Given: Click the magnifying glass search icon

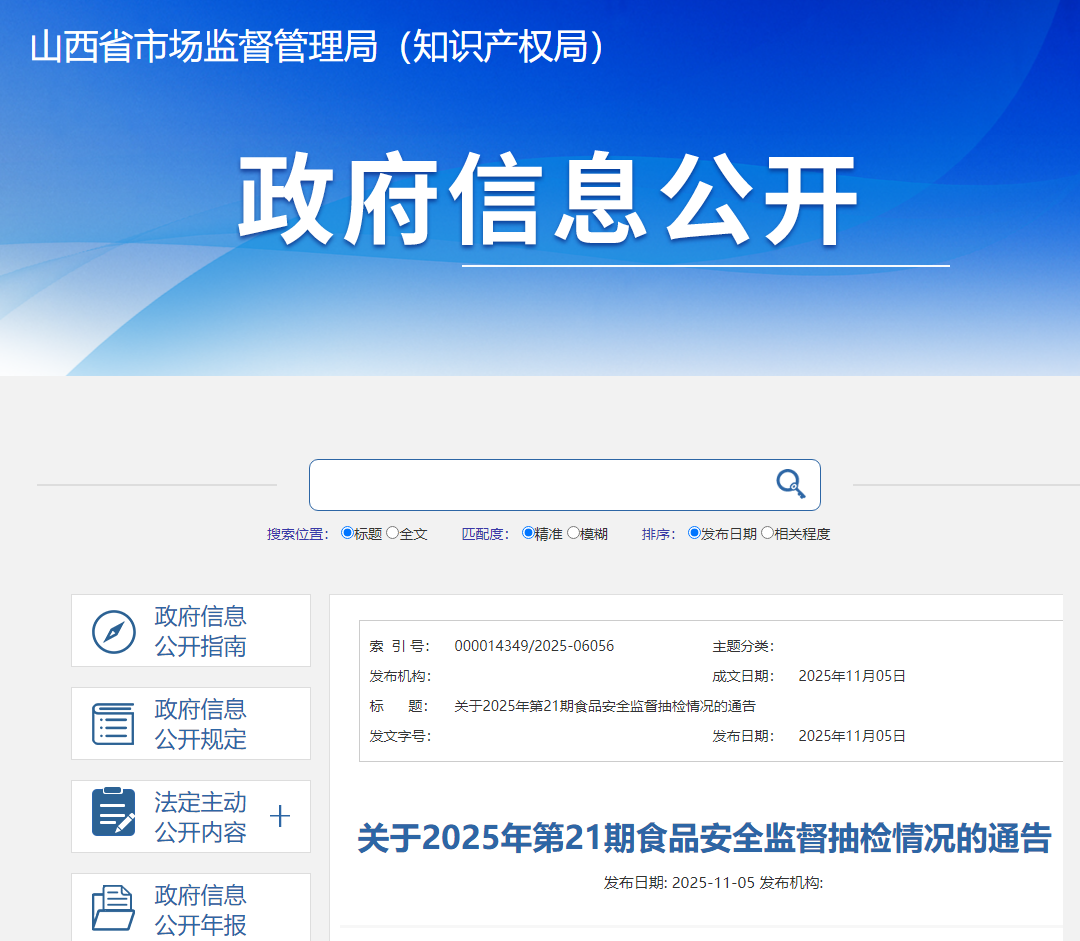Looking at the screenshot, I should 790,484.
